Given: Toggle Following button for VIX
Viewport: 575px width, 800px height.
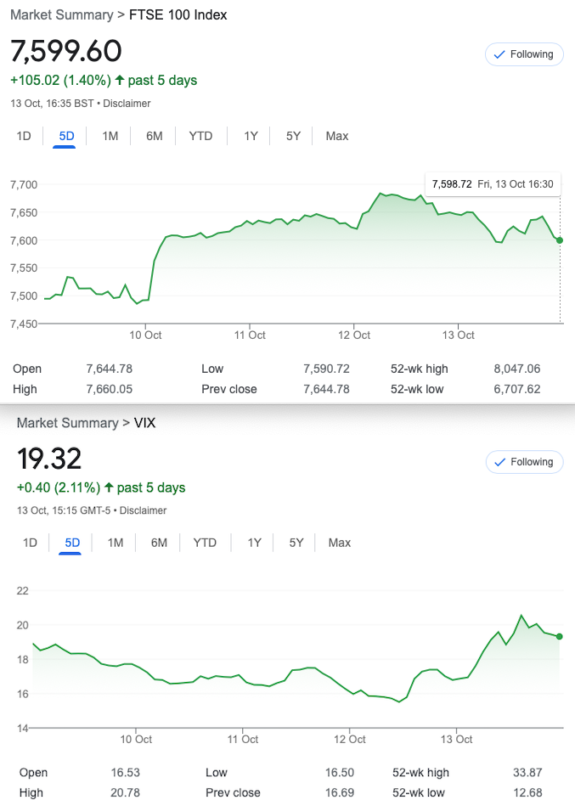Looking at the screenshot, I should (524, 462).
